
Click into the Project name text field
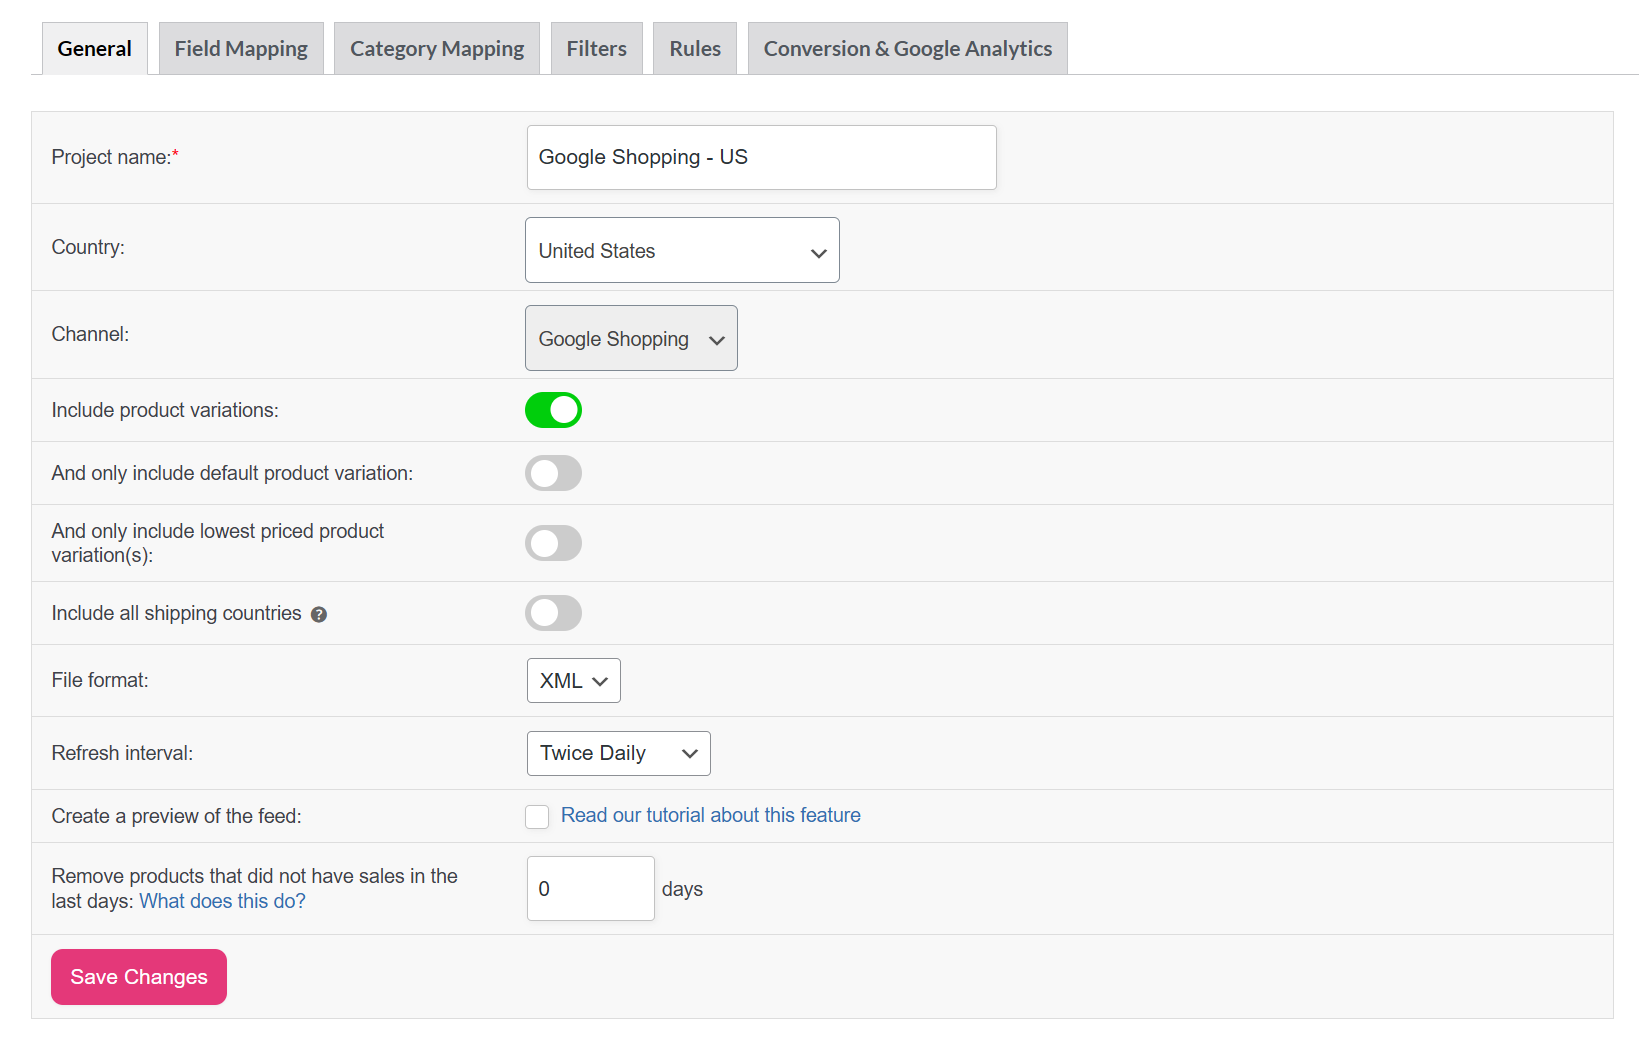pyautogui.click(x=761, y=157)
